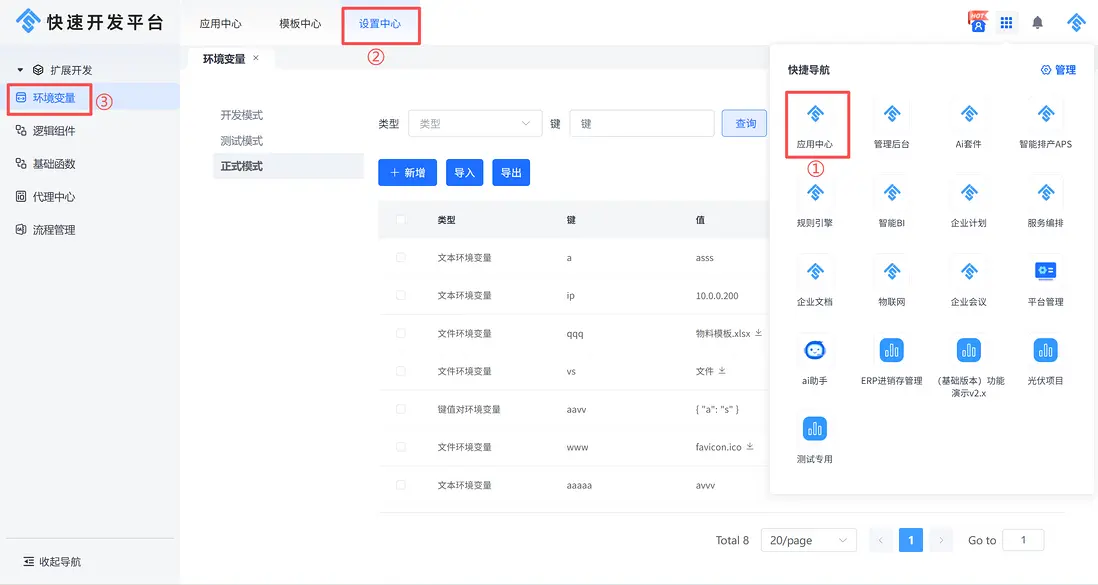The height and width of the screenshot is (585, 1098).
Task: Open the 企业文档 icon
Action: 815,272
